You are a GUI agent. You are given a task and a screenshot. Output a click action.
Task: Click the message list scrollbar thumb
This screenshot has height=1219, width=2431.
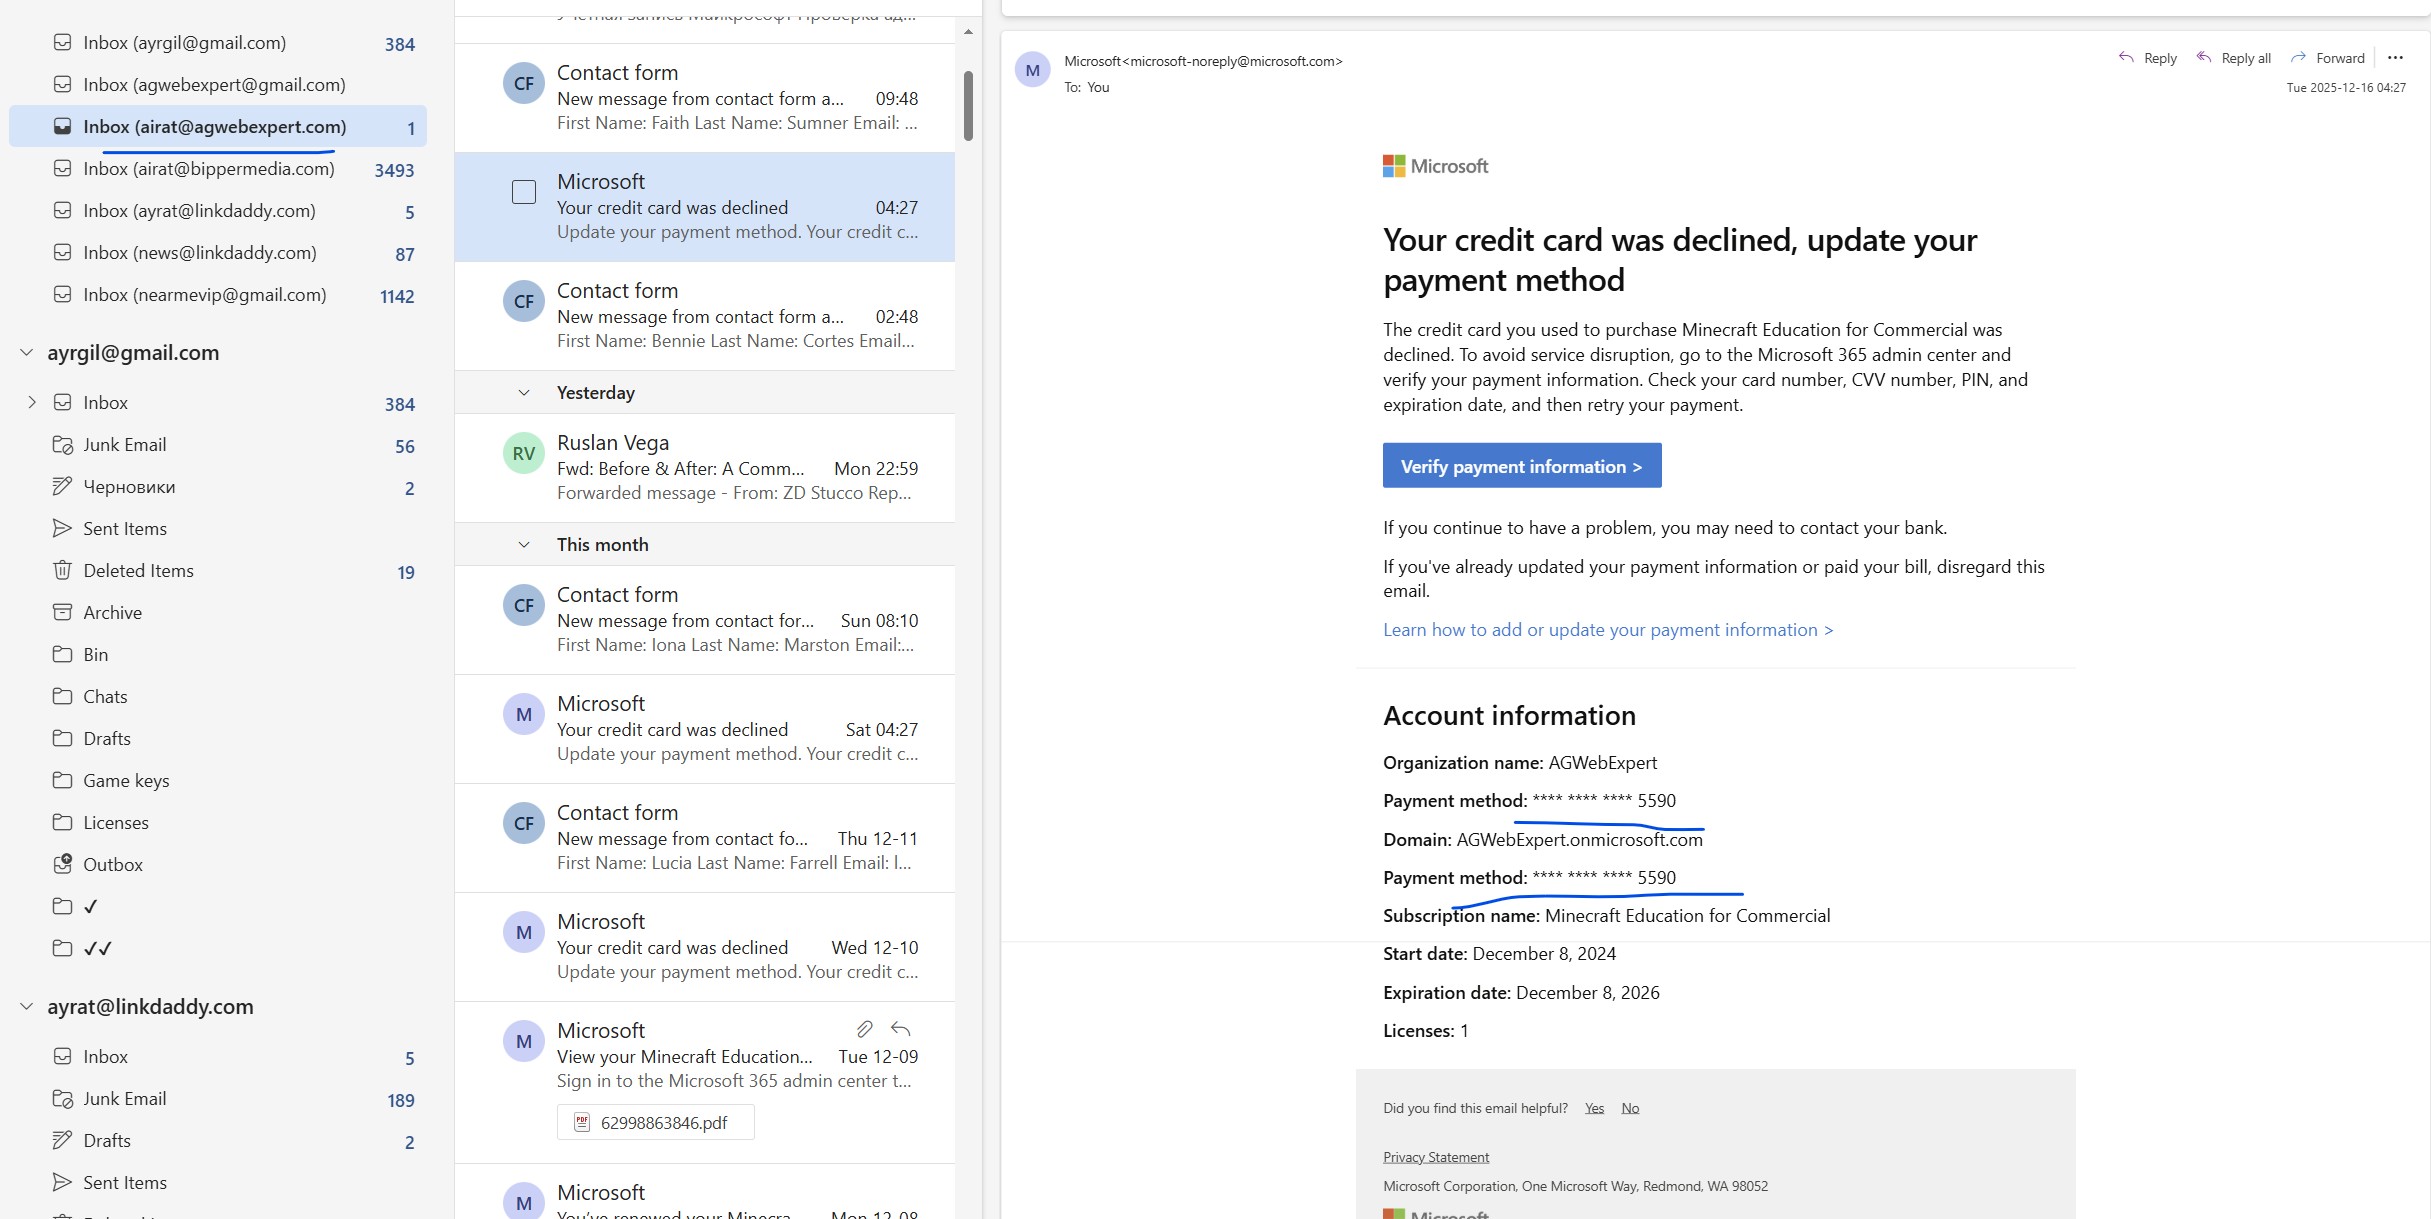point(968,105)
